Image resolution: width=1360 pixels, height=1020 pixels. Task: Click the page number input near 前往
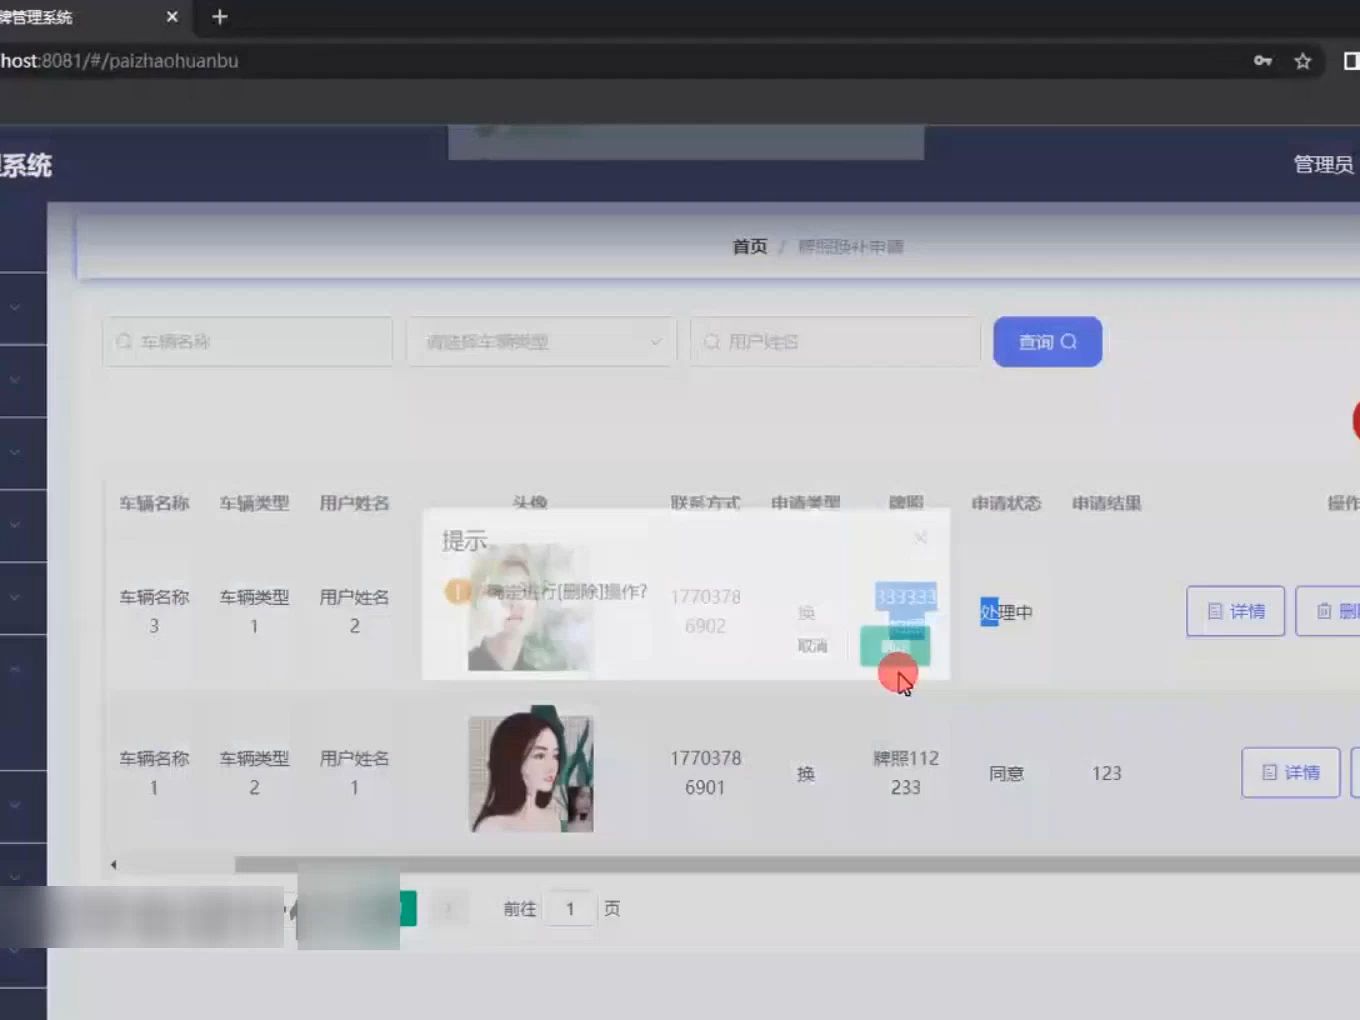(570, 908)
